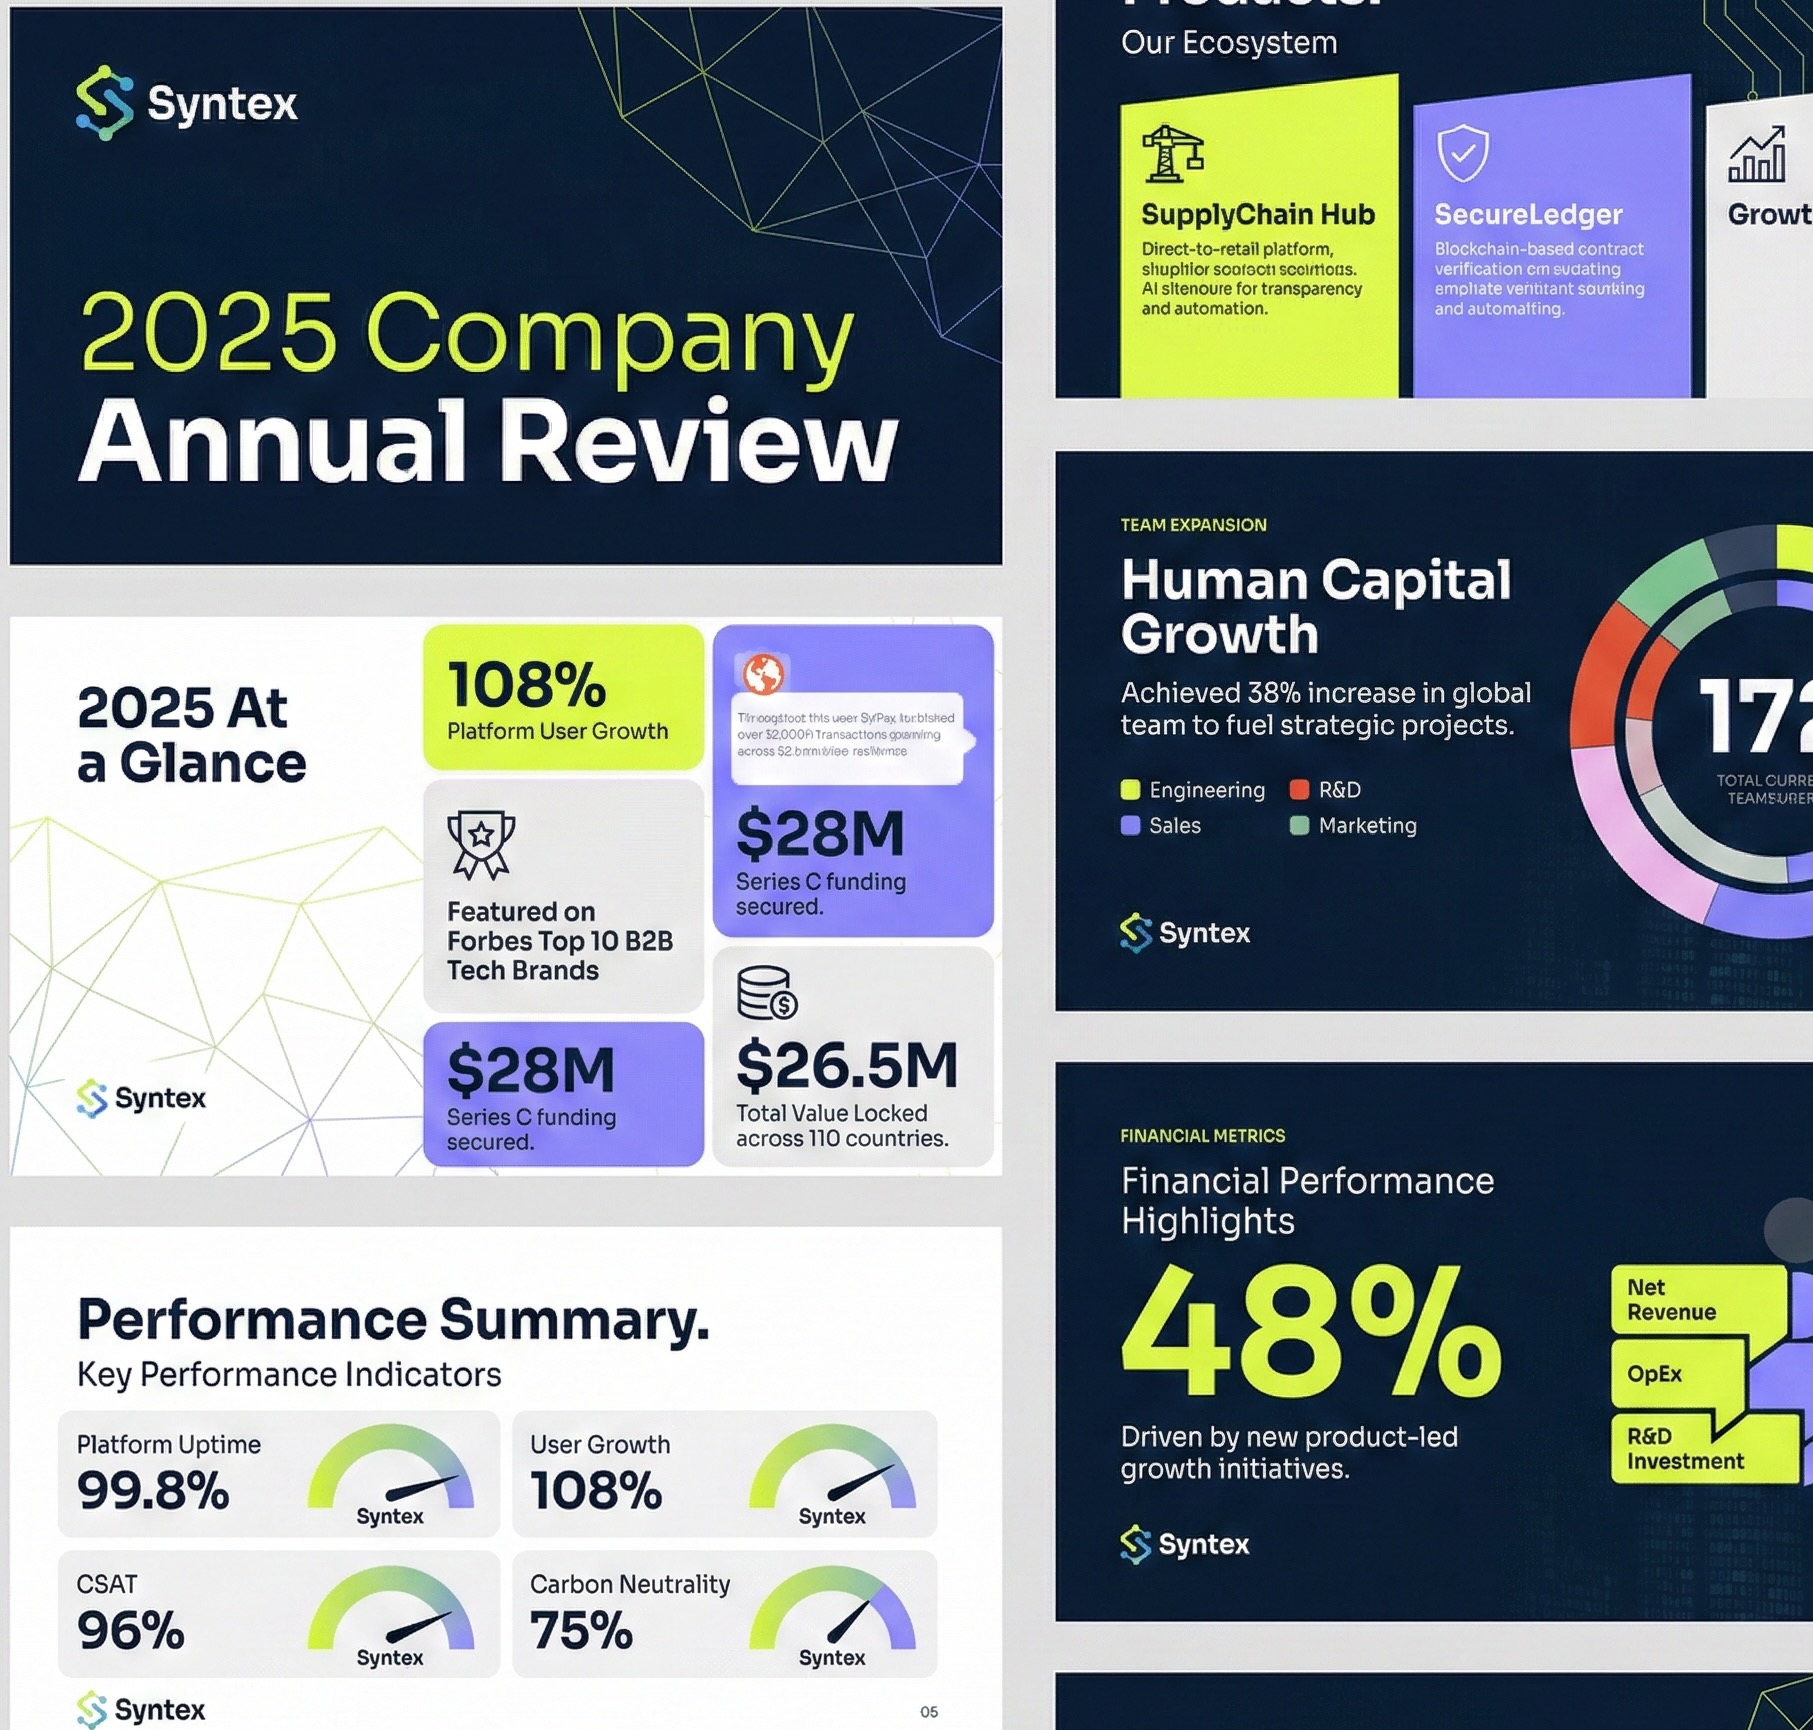This screenshot has width=1813, height=1730.
Task: Click Syntex logo at bottom of Performance Summary slide
Action: click(141, 1709)
